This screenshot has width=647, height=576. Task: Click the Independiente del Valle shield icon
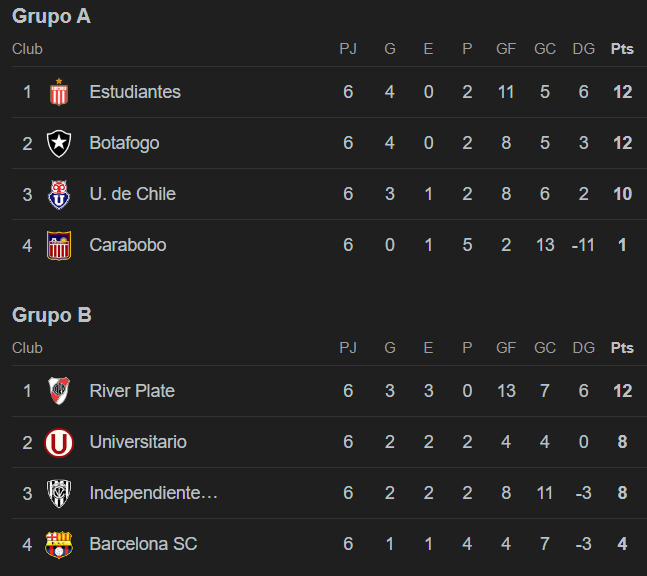coord(59,493)
